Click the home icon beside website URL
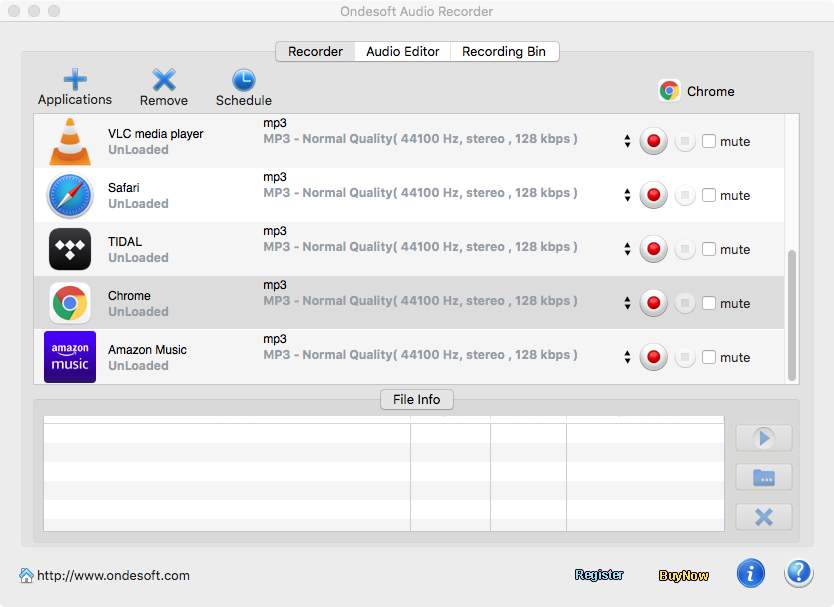 click(26, 575)
